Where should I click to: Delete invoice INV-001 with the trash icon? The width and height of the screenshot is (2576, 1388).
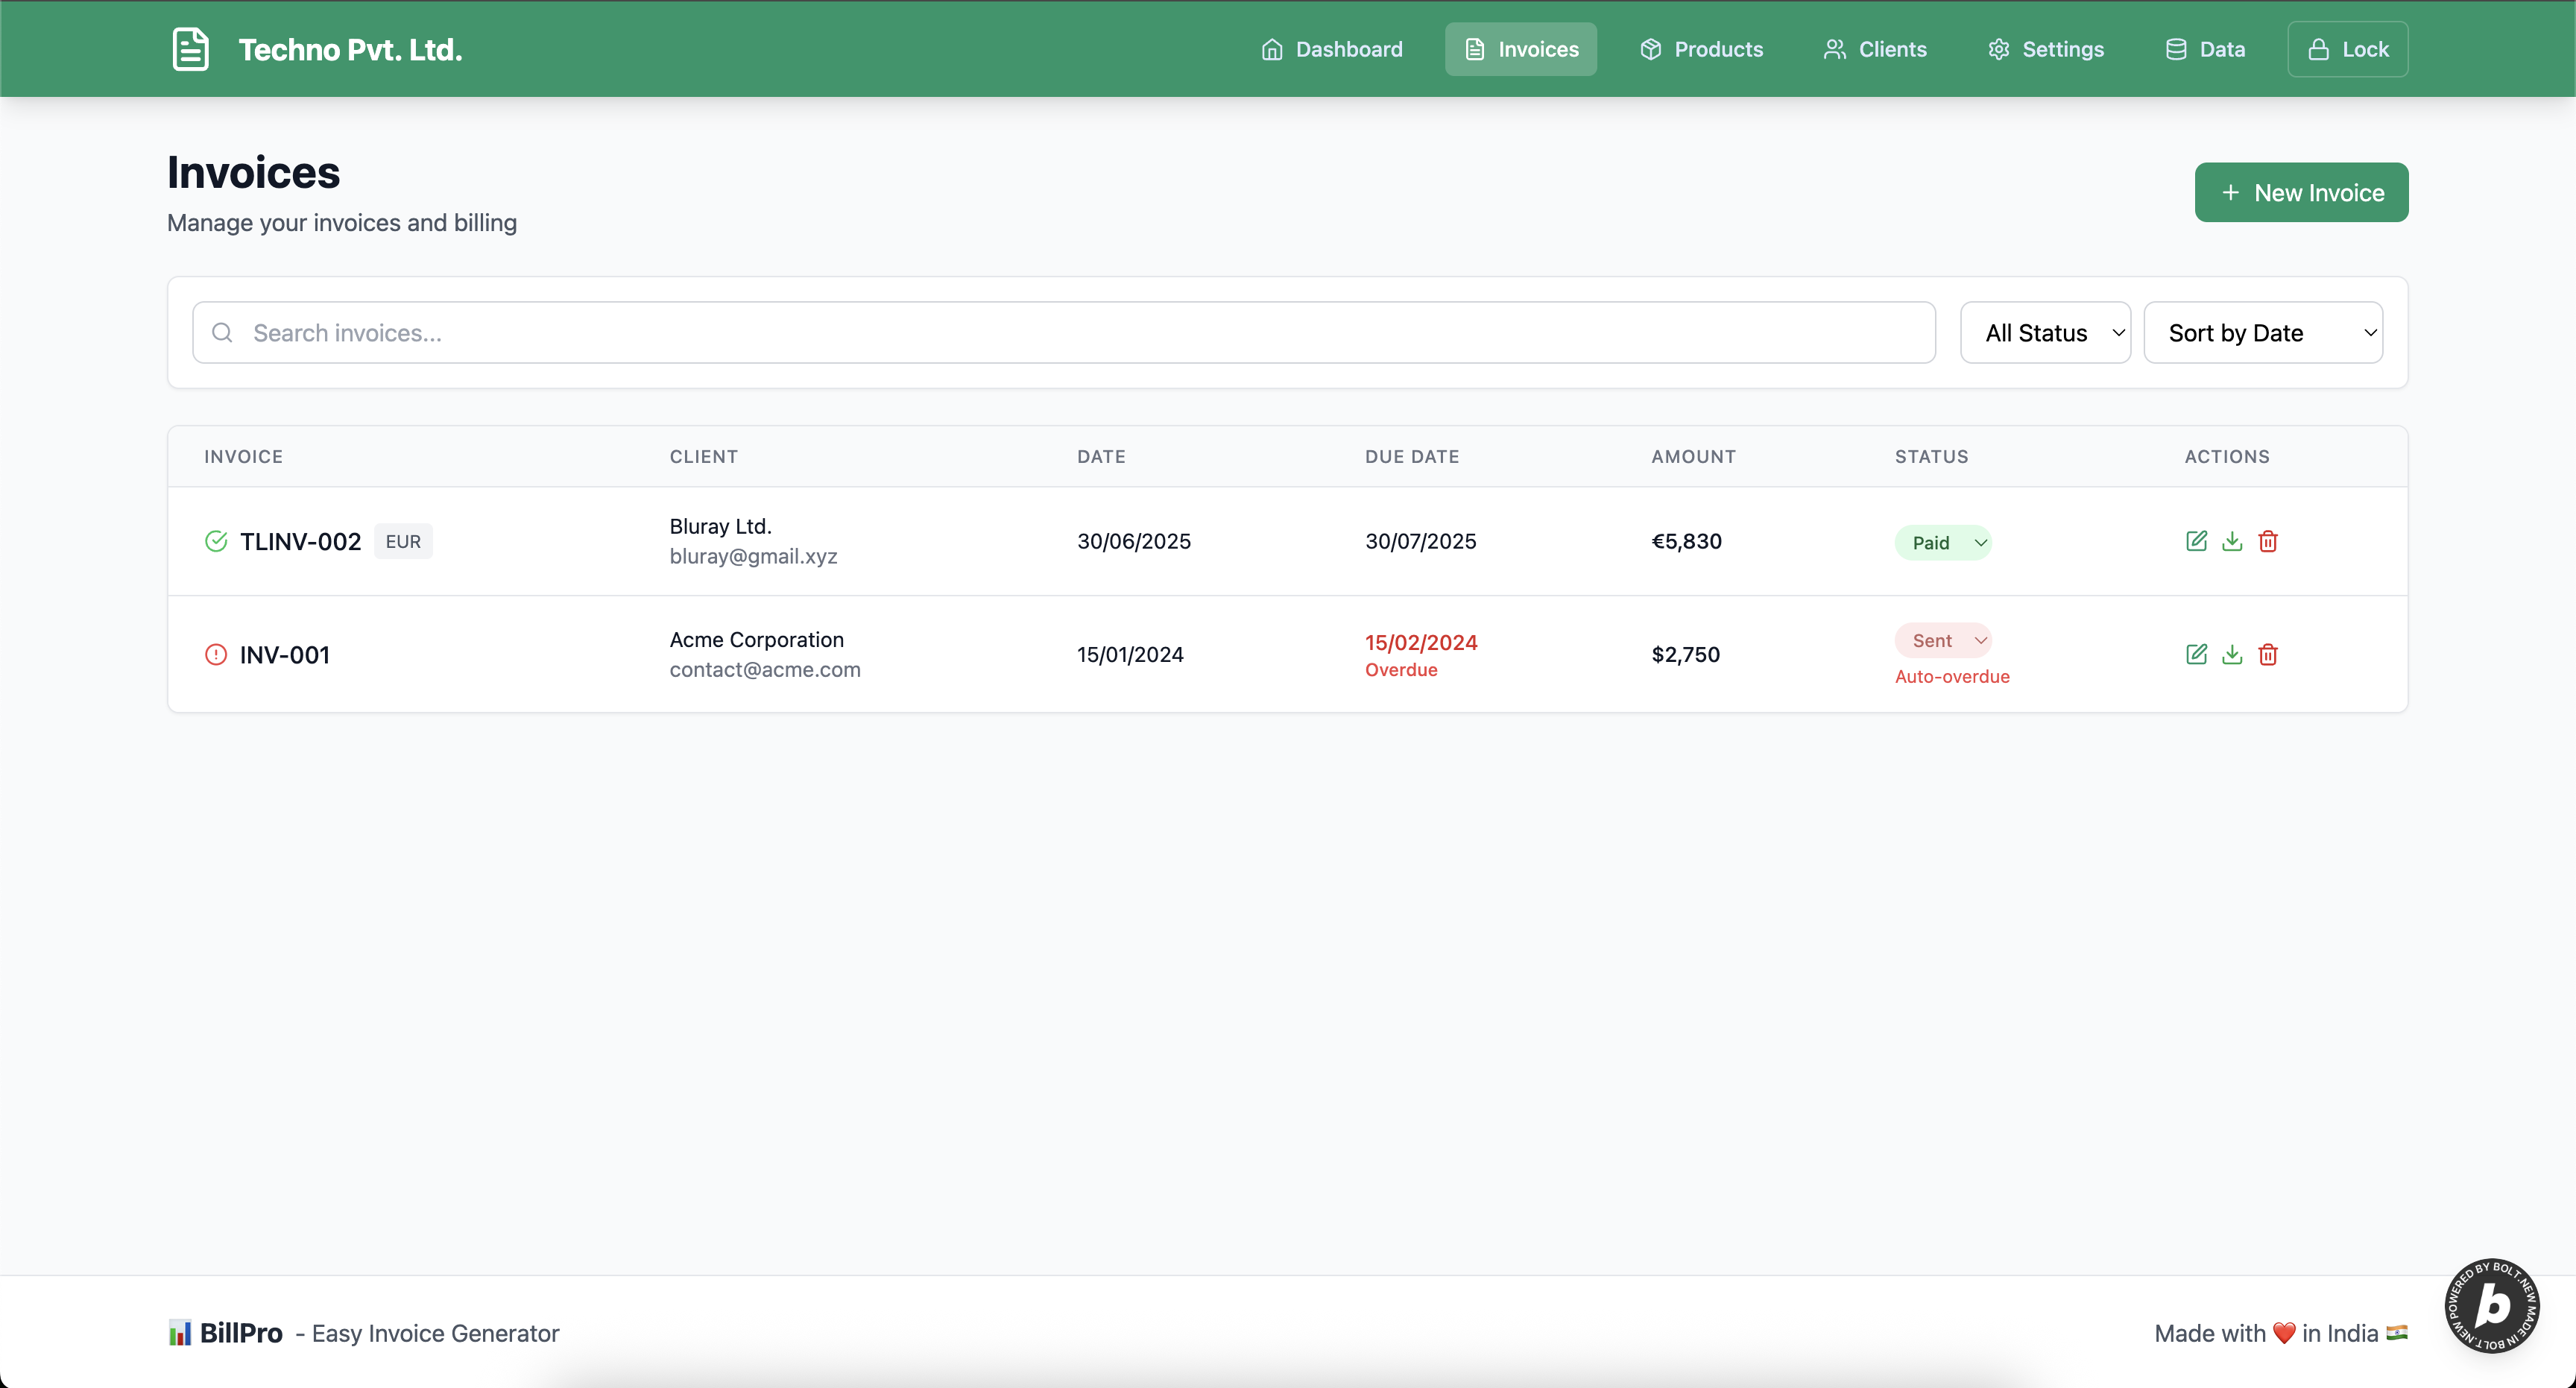click(x=2268, y=654)
